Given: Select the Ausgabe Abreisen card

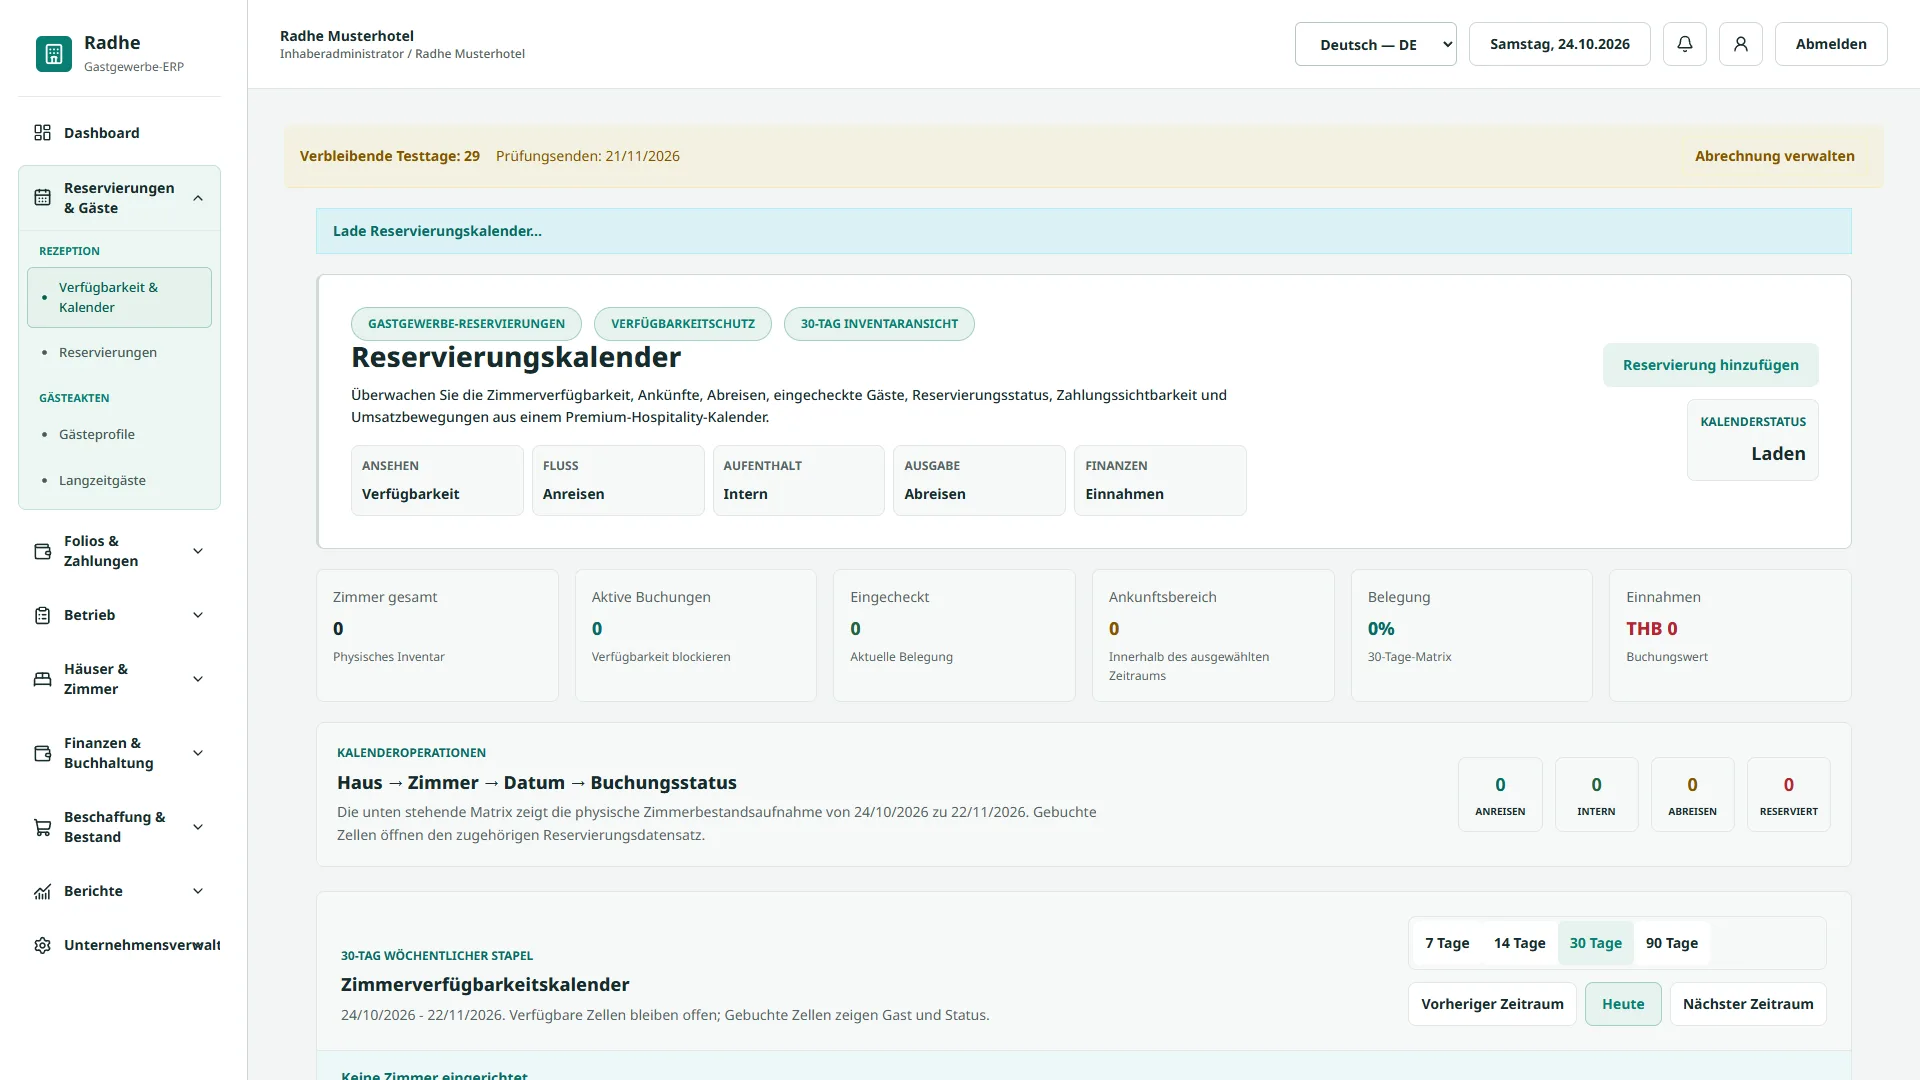Looking at the screenshot, I should point(979,480).
